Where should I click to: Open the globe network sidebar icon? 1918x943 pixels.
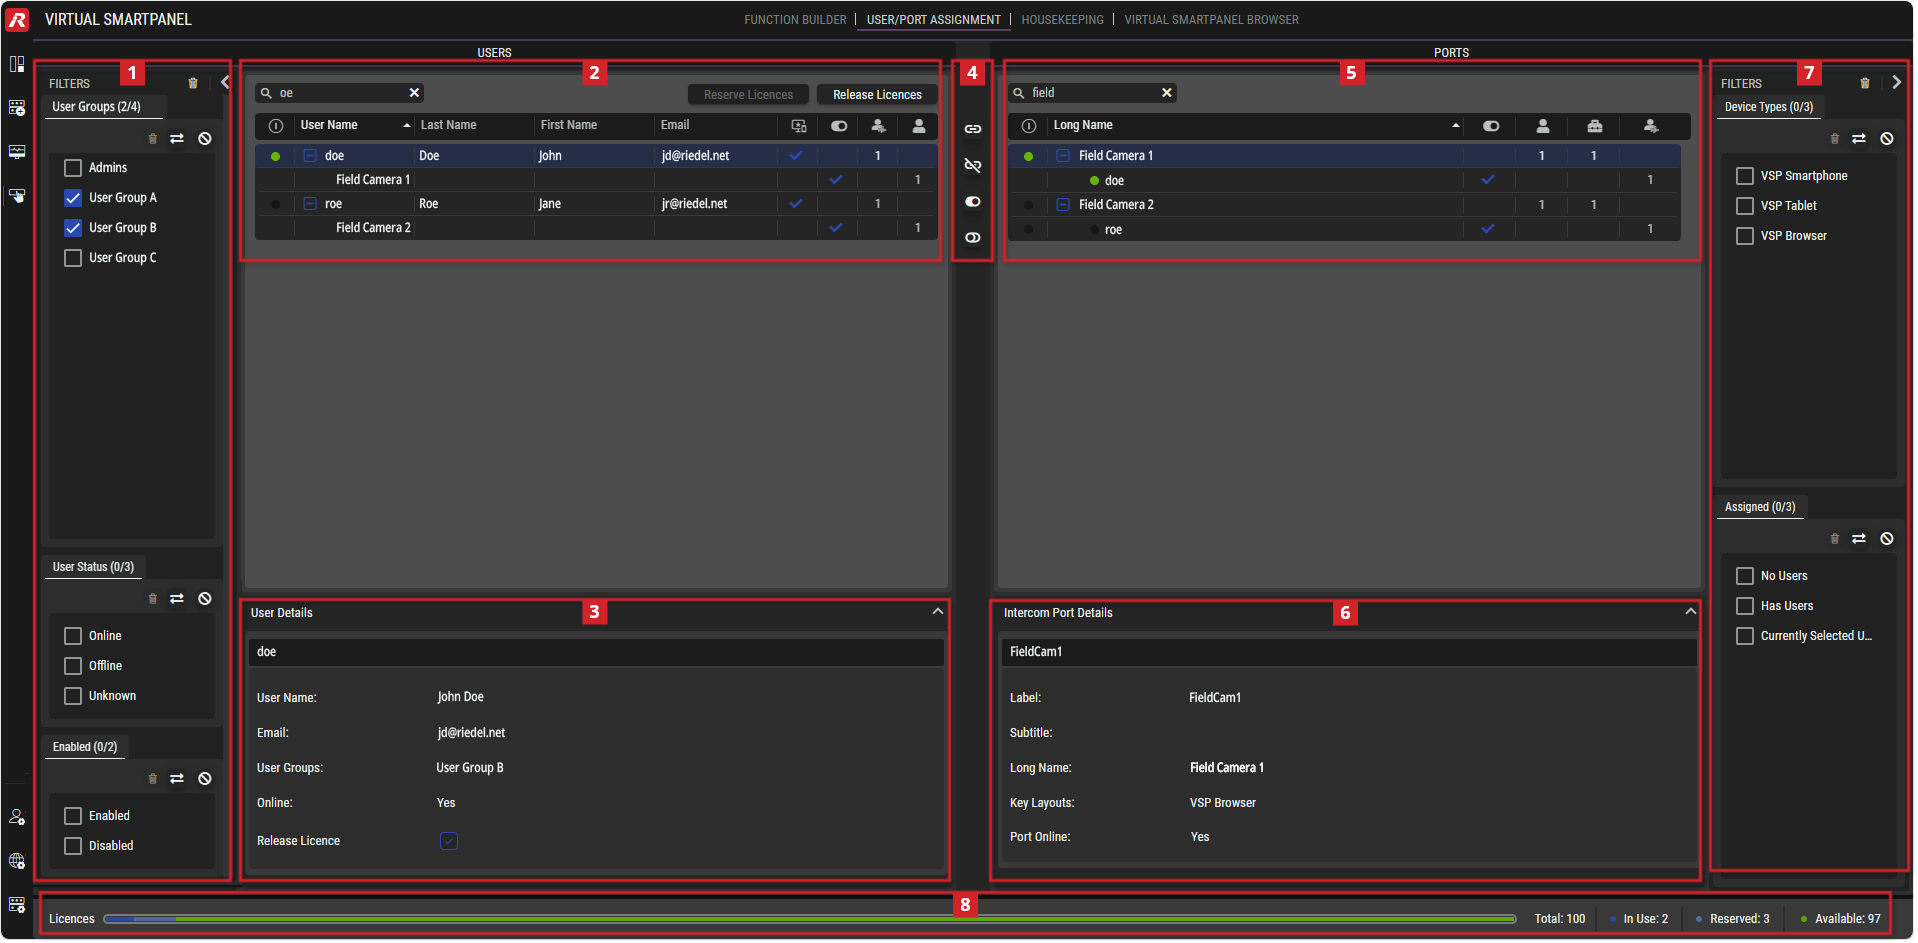click(17, 861)
